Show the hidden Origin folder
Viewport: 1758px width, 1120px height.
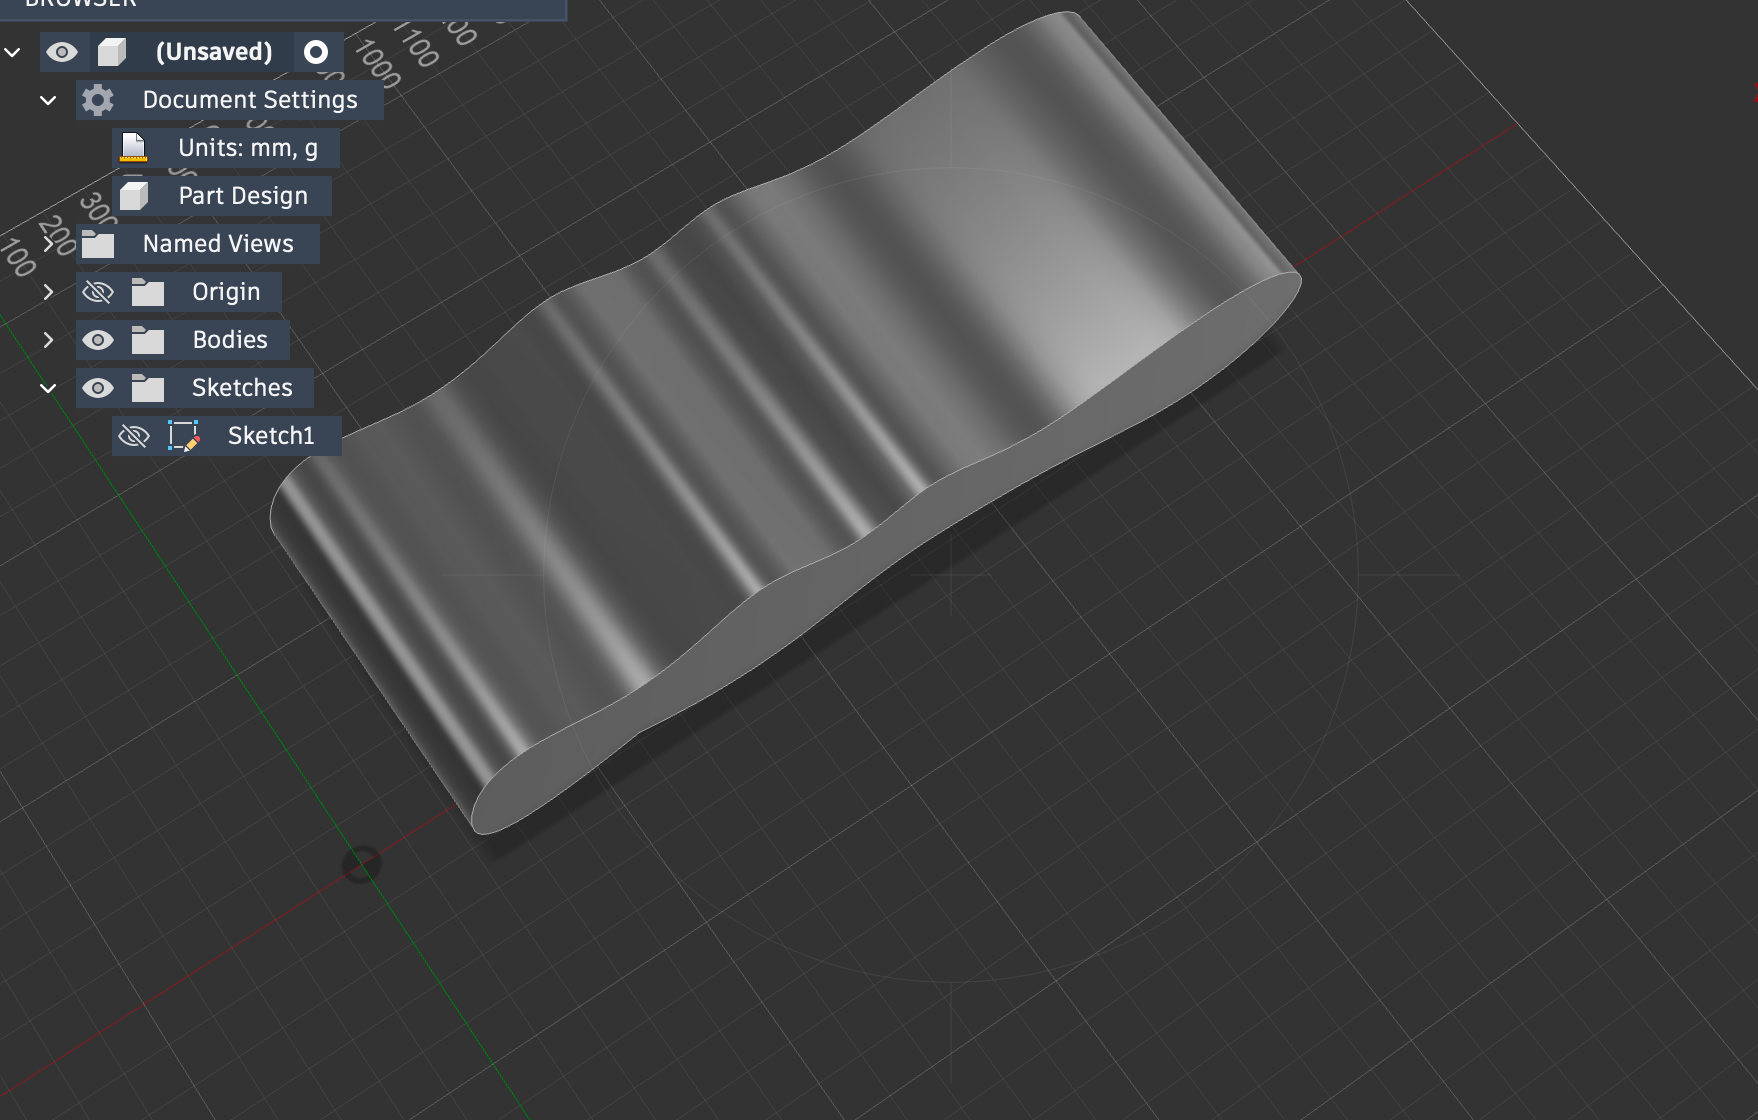tap(98, 292)
